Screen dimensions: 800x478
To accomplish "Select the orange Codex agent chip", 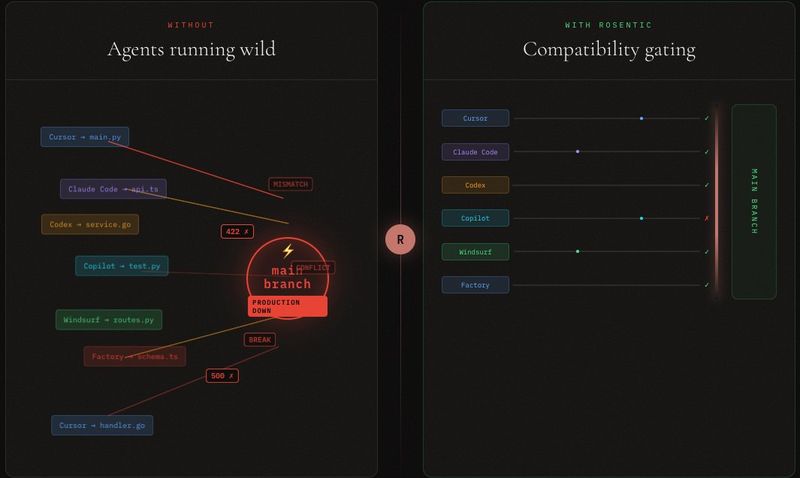I will 475,185.
